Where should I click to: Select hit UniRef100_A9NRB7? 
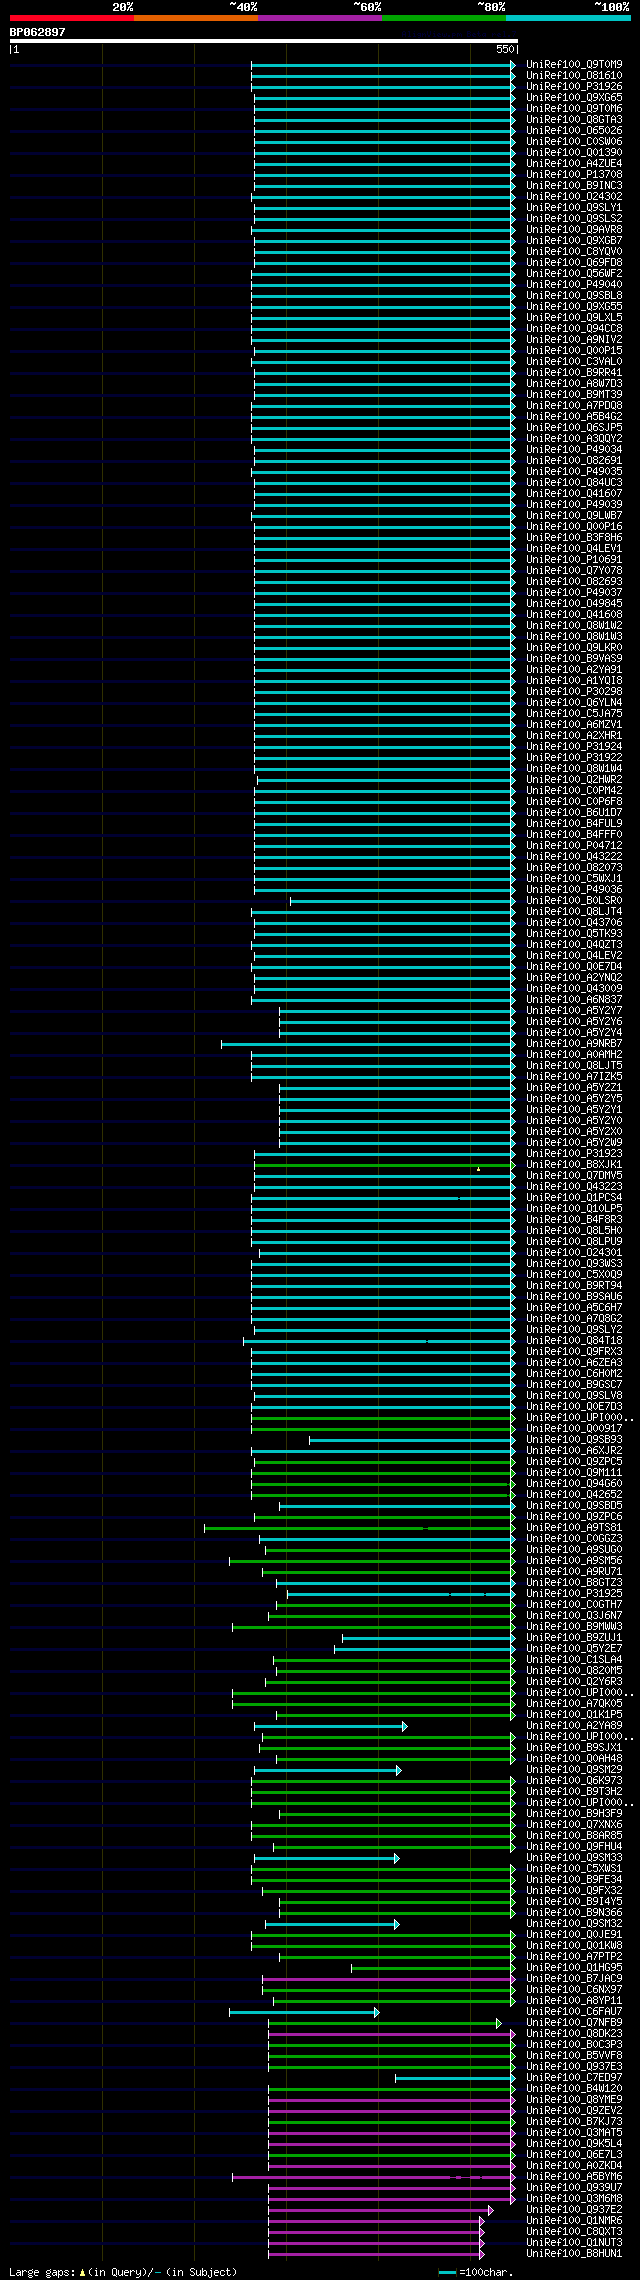tap(574, 1044)
